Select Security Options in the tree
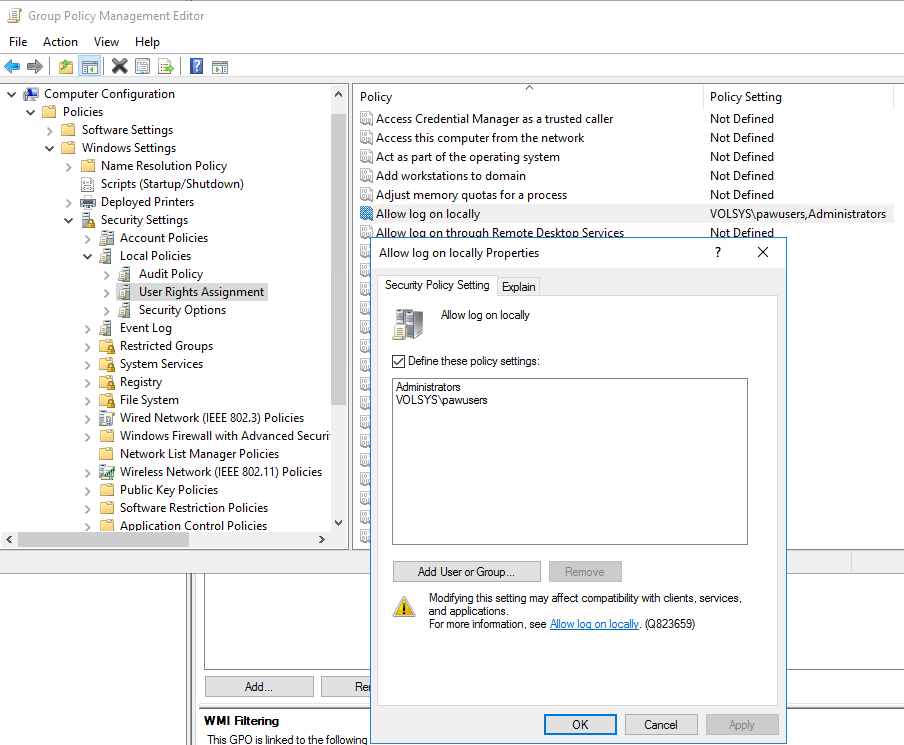904x745 pixels. click(x=182, y=310)
